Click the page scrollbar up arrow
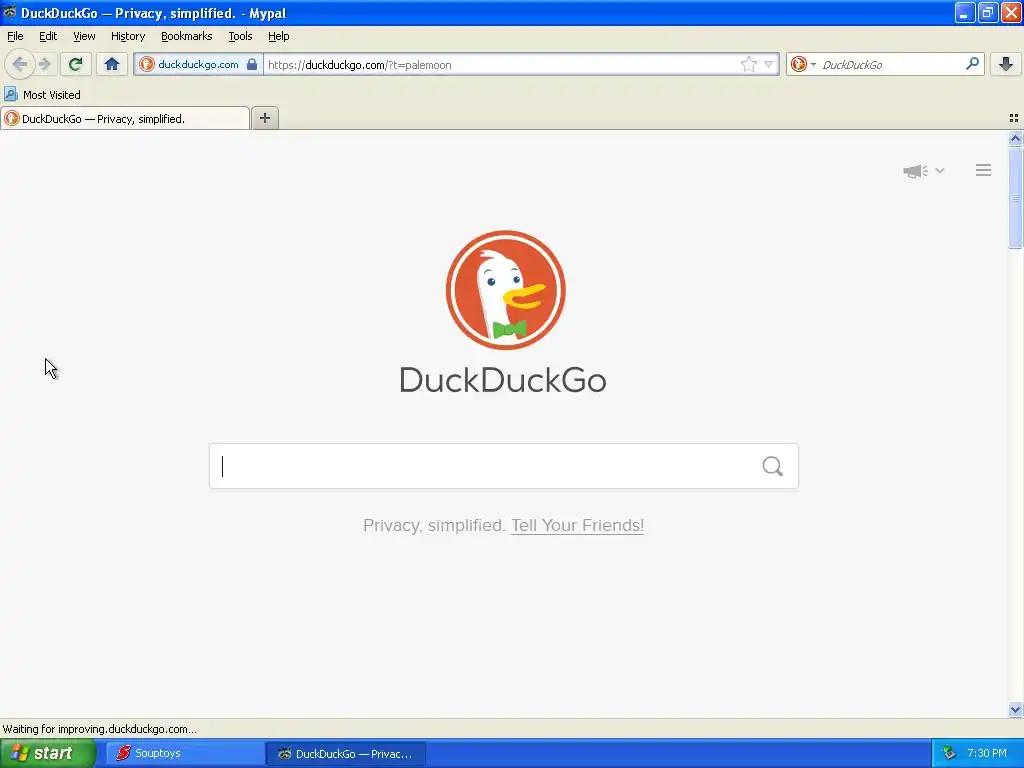Viewport: 1024px width, 768px height. (x=1015, y=138)
